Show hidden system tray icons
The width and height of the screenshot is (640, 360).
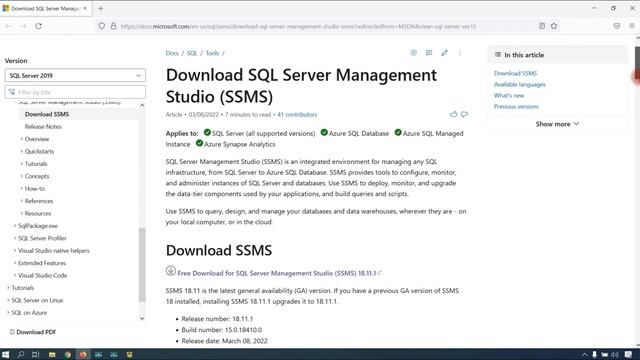tap(584, 354)
